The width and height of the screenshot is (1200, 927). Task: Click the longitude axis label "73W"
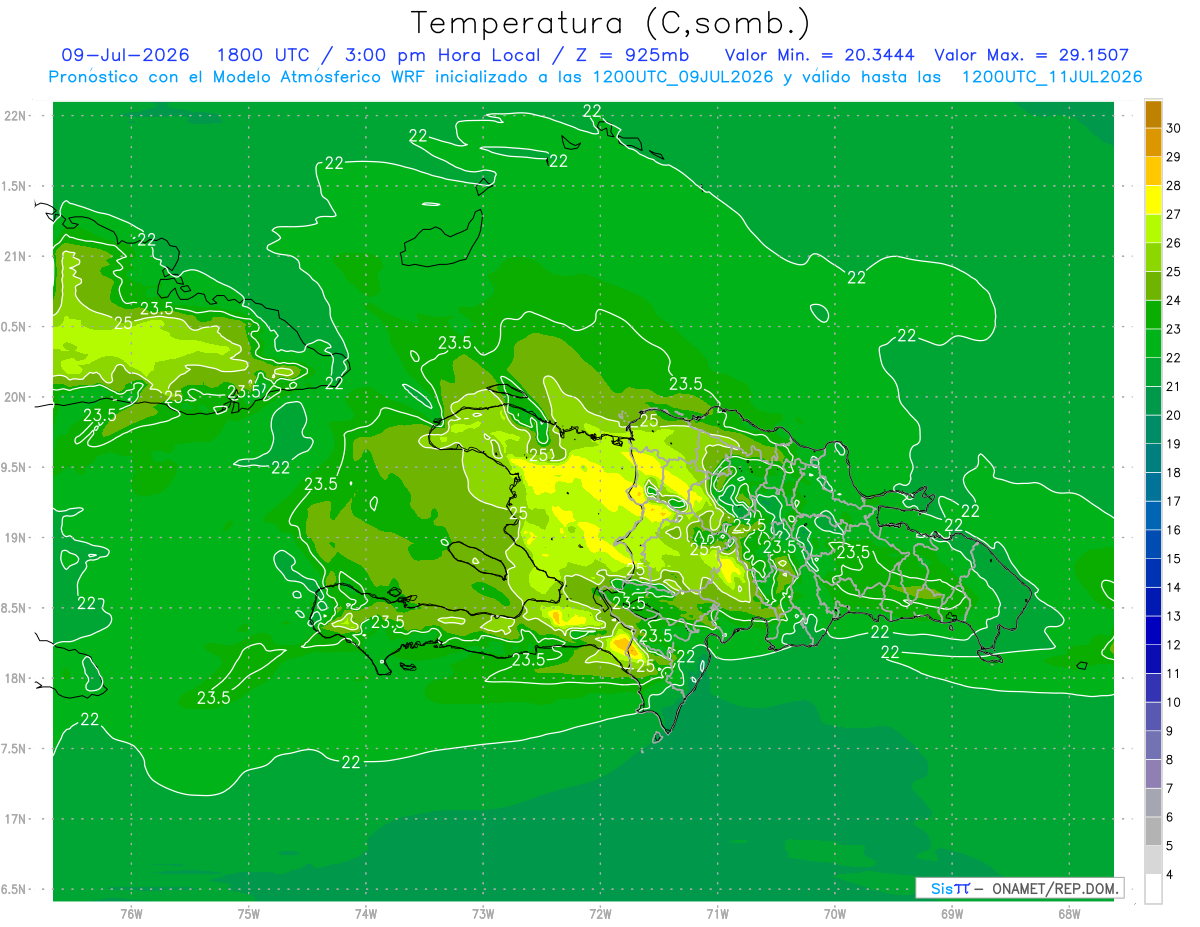click(483, 913)
